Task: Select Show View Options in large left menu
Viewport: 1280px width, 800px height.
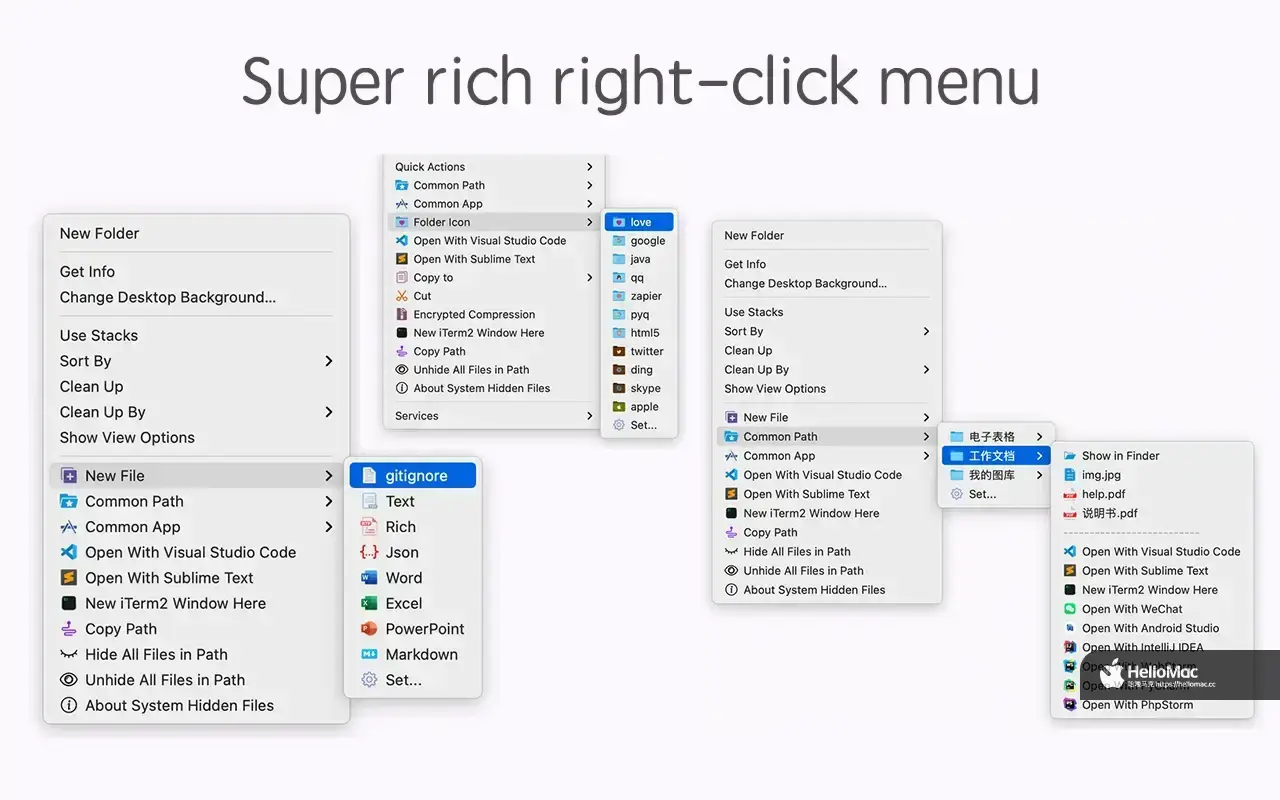Action: click(x=127, y=437)
